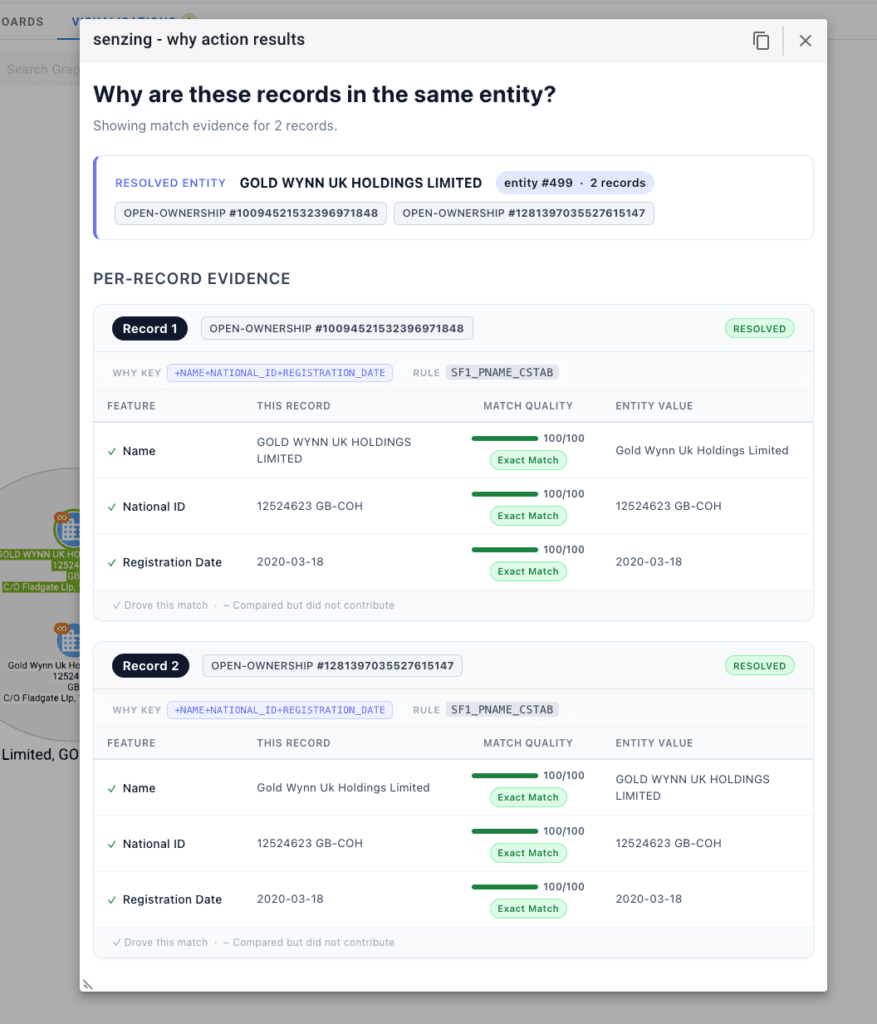877x1024 pixels.
Task: Click Search Graph field in background window
Action: click(x=40, y=69)
